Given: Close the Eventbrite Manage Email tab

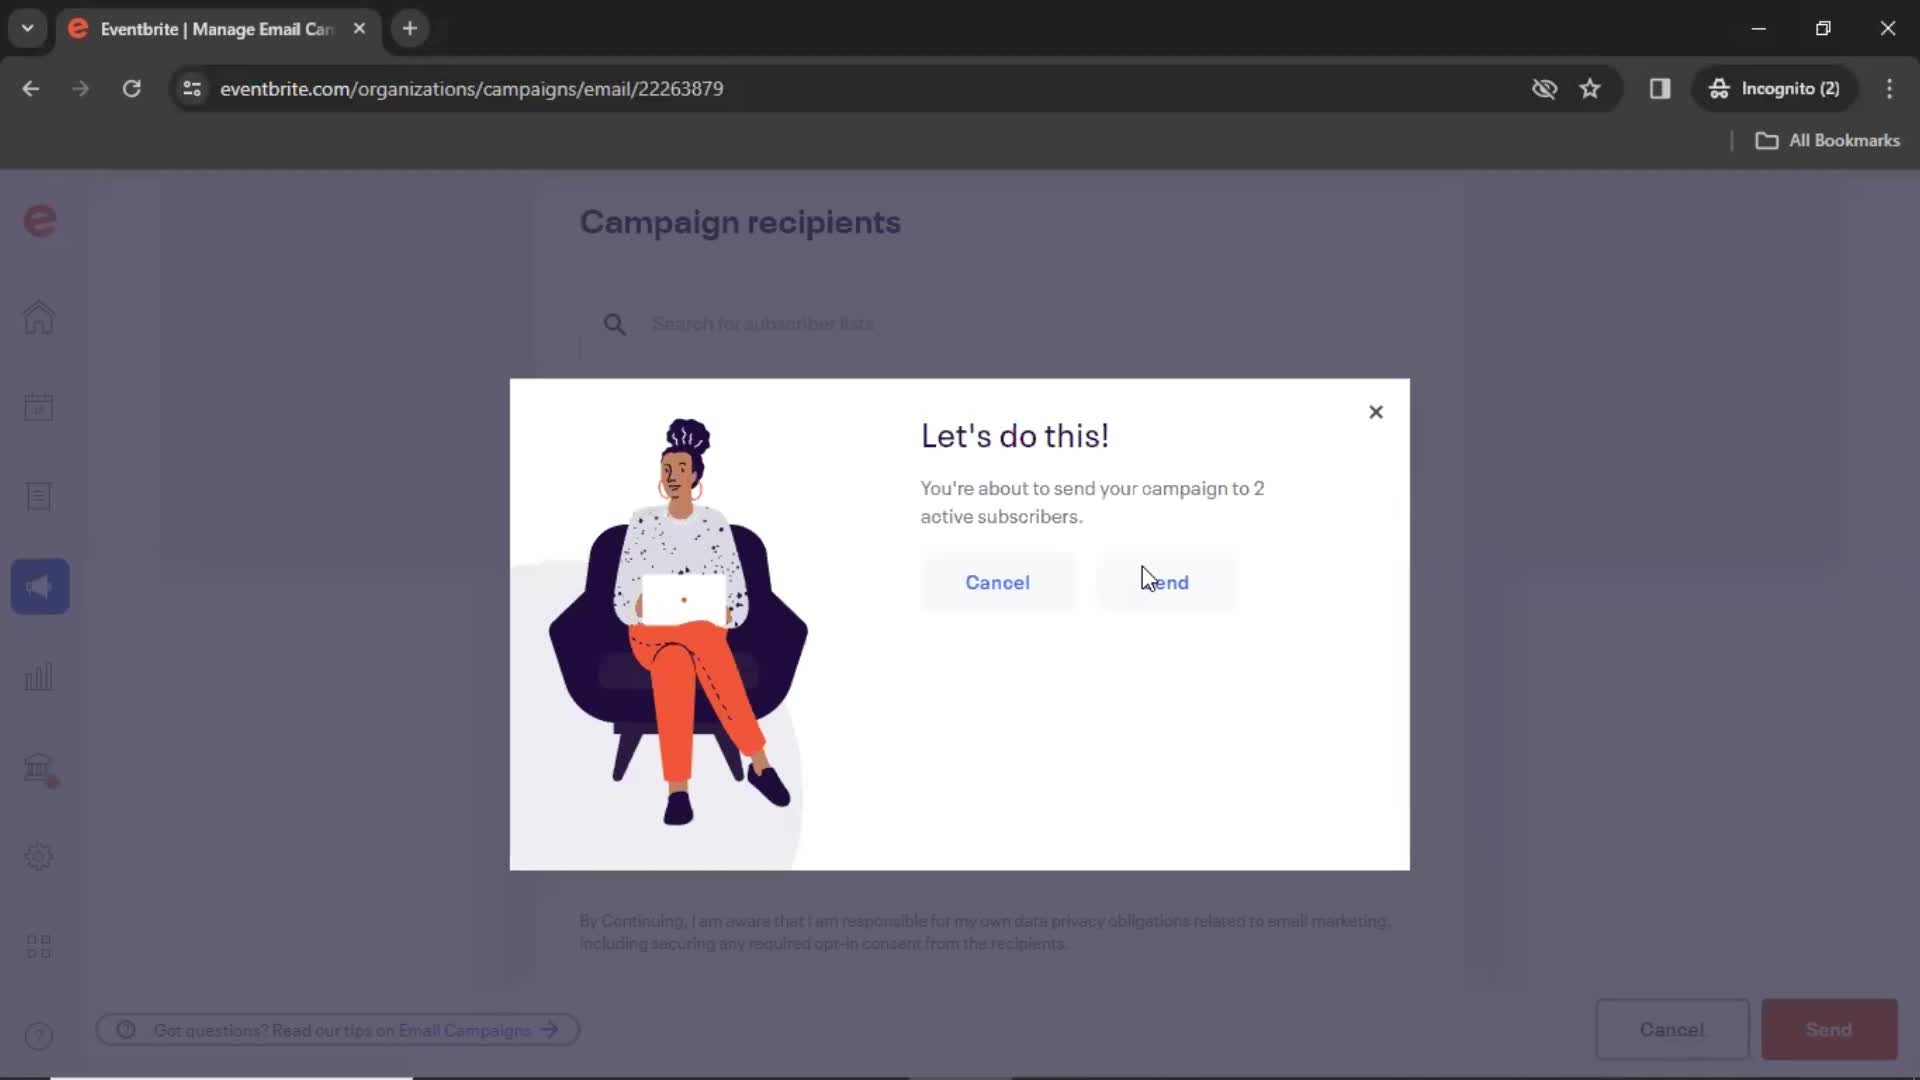Looking at the screenshot, I should click(x=359, y=28).
